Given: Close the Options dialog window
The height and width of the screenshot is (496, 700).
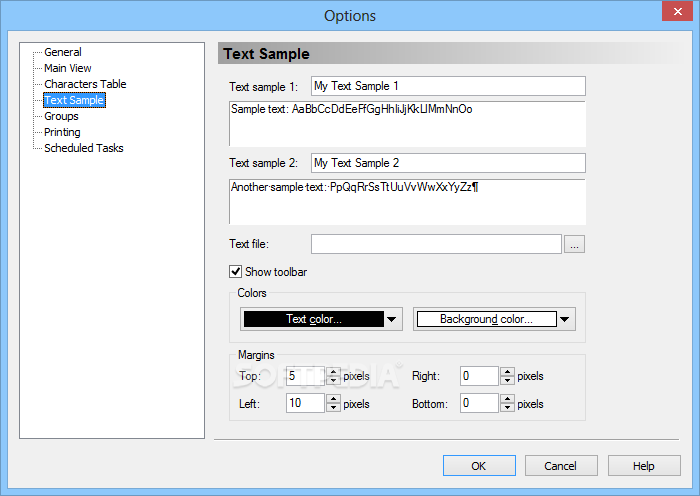Looking at the screenshot, I should (677, 11).
